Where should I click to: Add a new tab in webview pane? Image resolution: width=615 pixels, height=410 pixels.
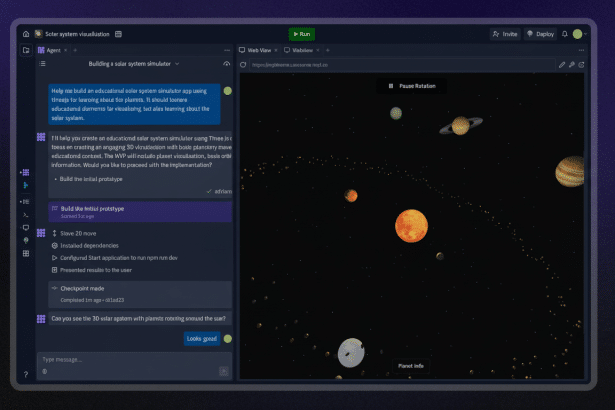328,50
